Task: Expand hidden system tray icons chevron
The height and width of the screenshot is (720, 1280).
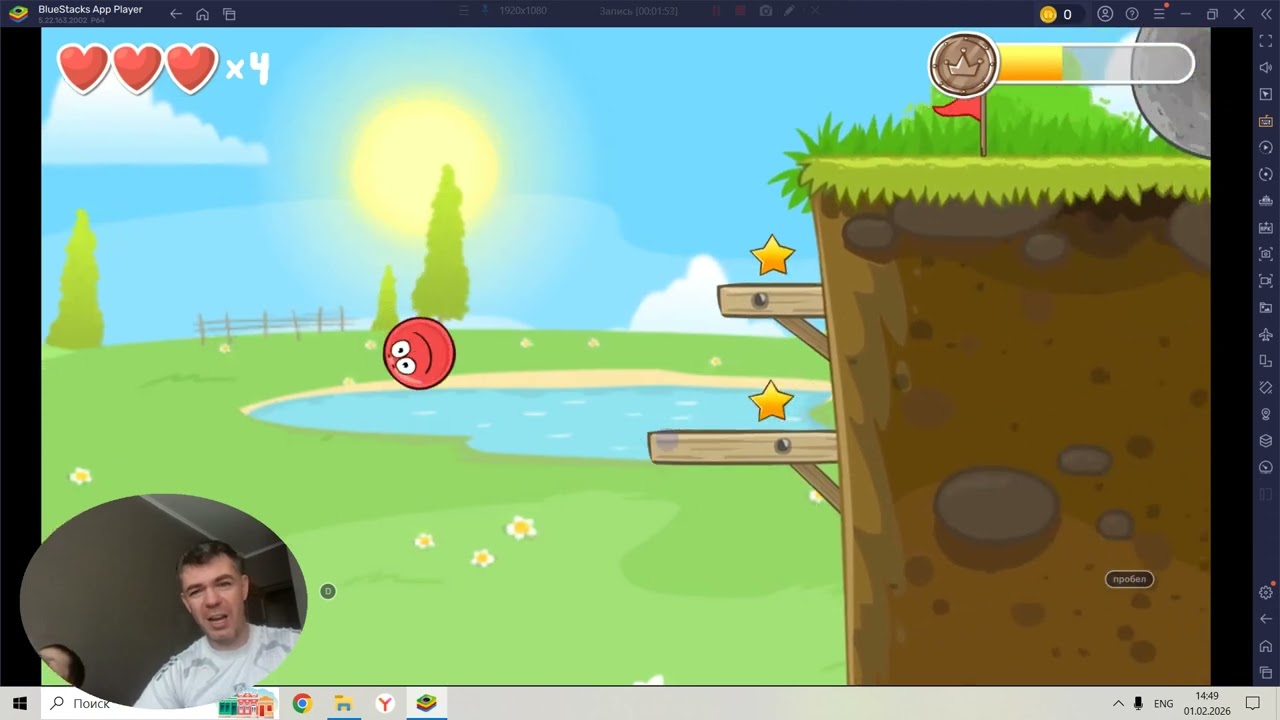Action: point(1118,704)
